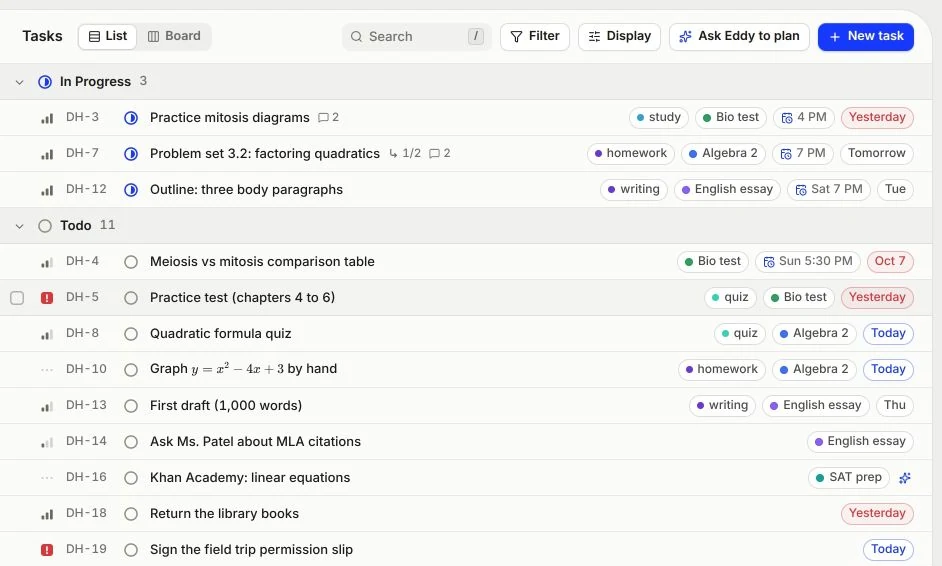Viewport: 942px width, 566px height.
Task: Click English essay tag on DH-14 row
Action: [860, 442]
